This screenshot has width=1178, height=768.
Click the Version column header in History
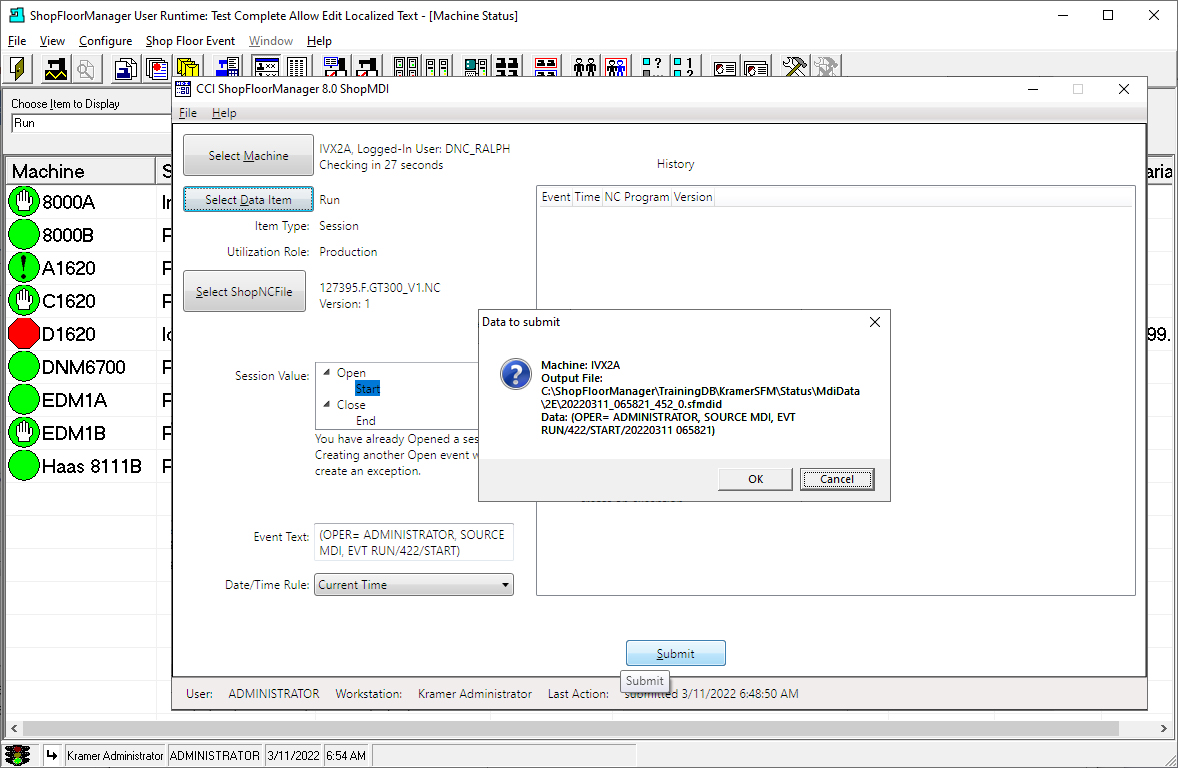tap(693, 197)
